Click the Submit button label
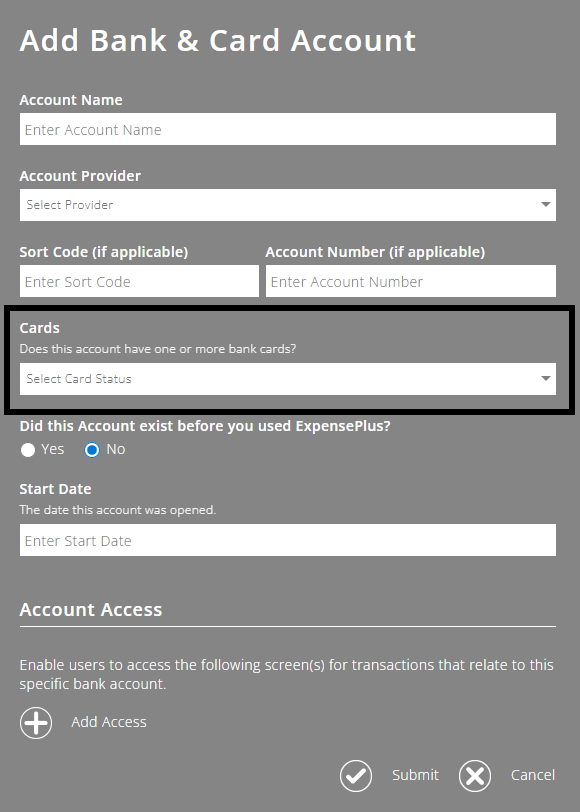The image size is (580, 812). point(415,775)
